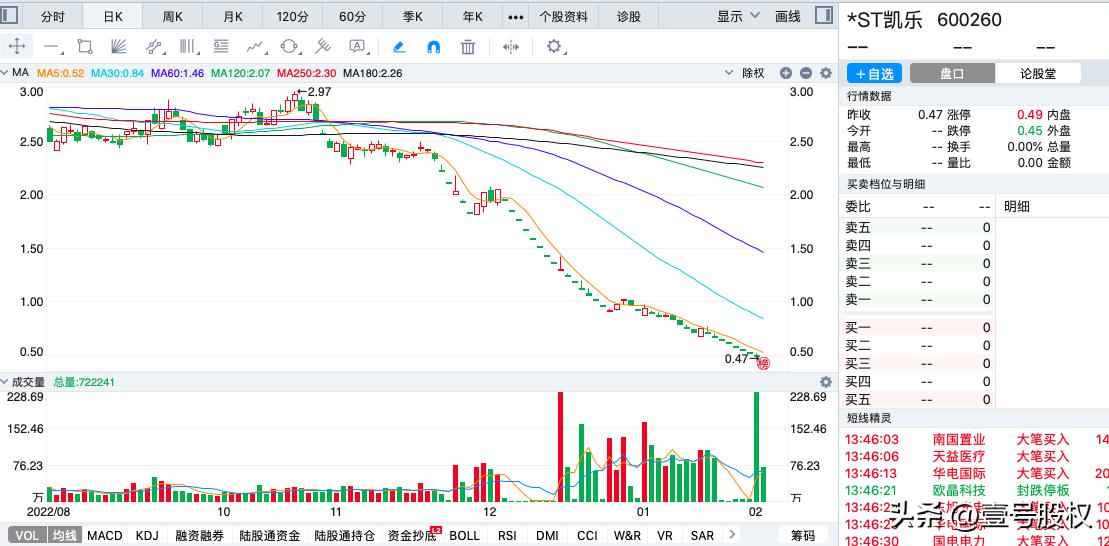
Task: Select the MACD indicator tab
Action: pyautogui.click(x=104, y=535)
